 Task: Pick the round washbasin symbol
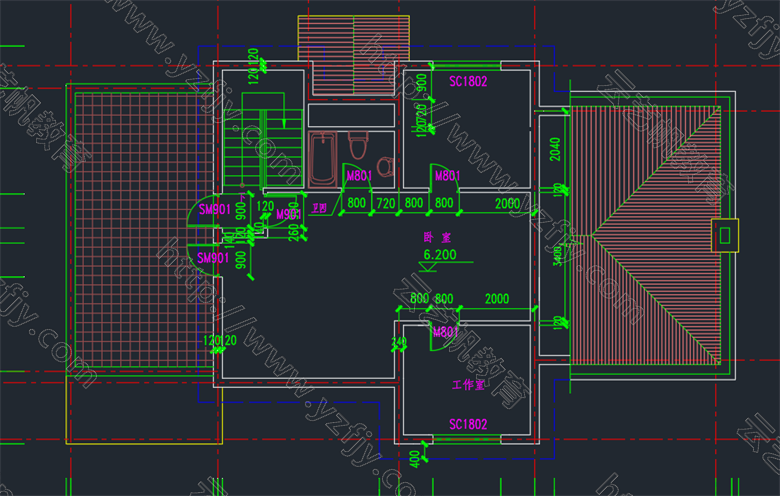click(x=386, y=165)
